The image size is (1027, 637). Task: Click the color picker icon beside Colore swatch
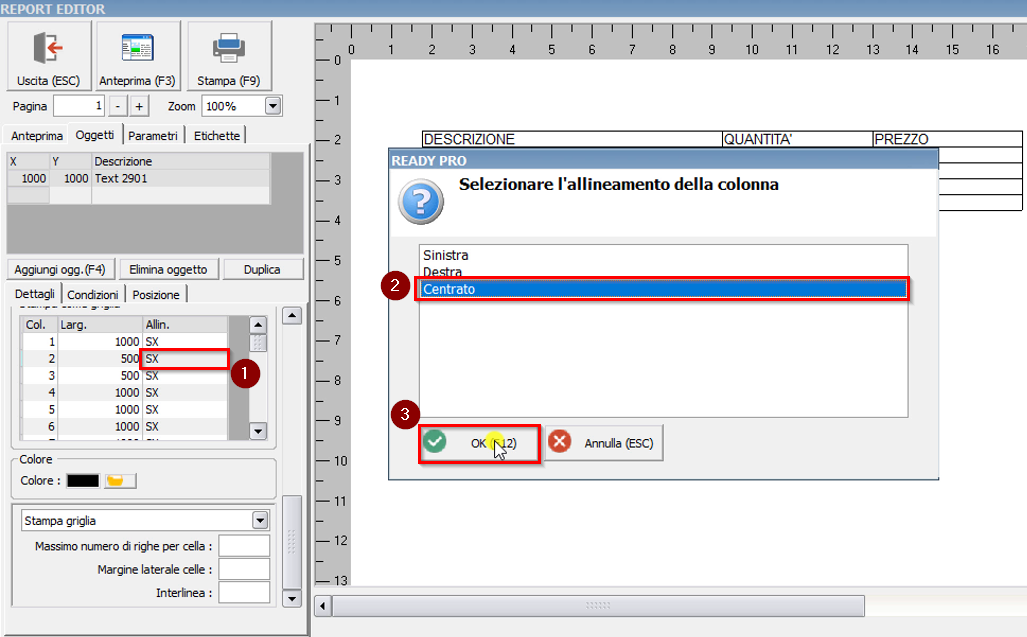point(121,481)
